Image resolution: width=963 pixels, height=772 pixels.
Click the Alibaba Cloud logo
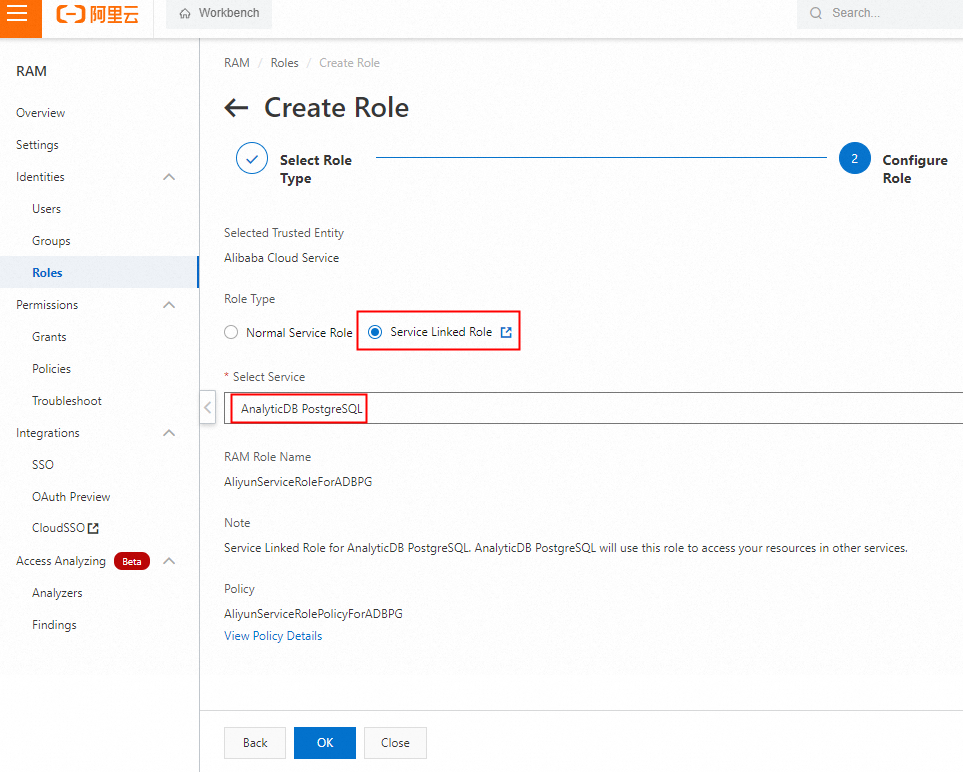point(97,14)
